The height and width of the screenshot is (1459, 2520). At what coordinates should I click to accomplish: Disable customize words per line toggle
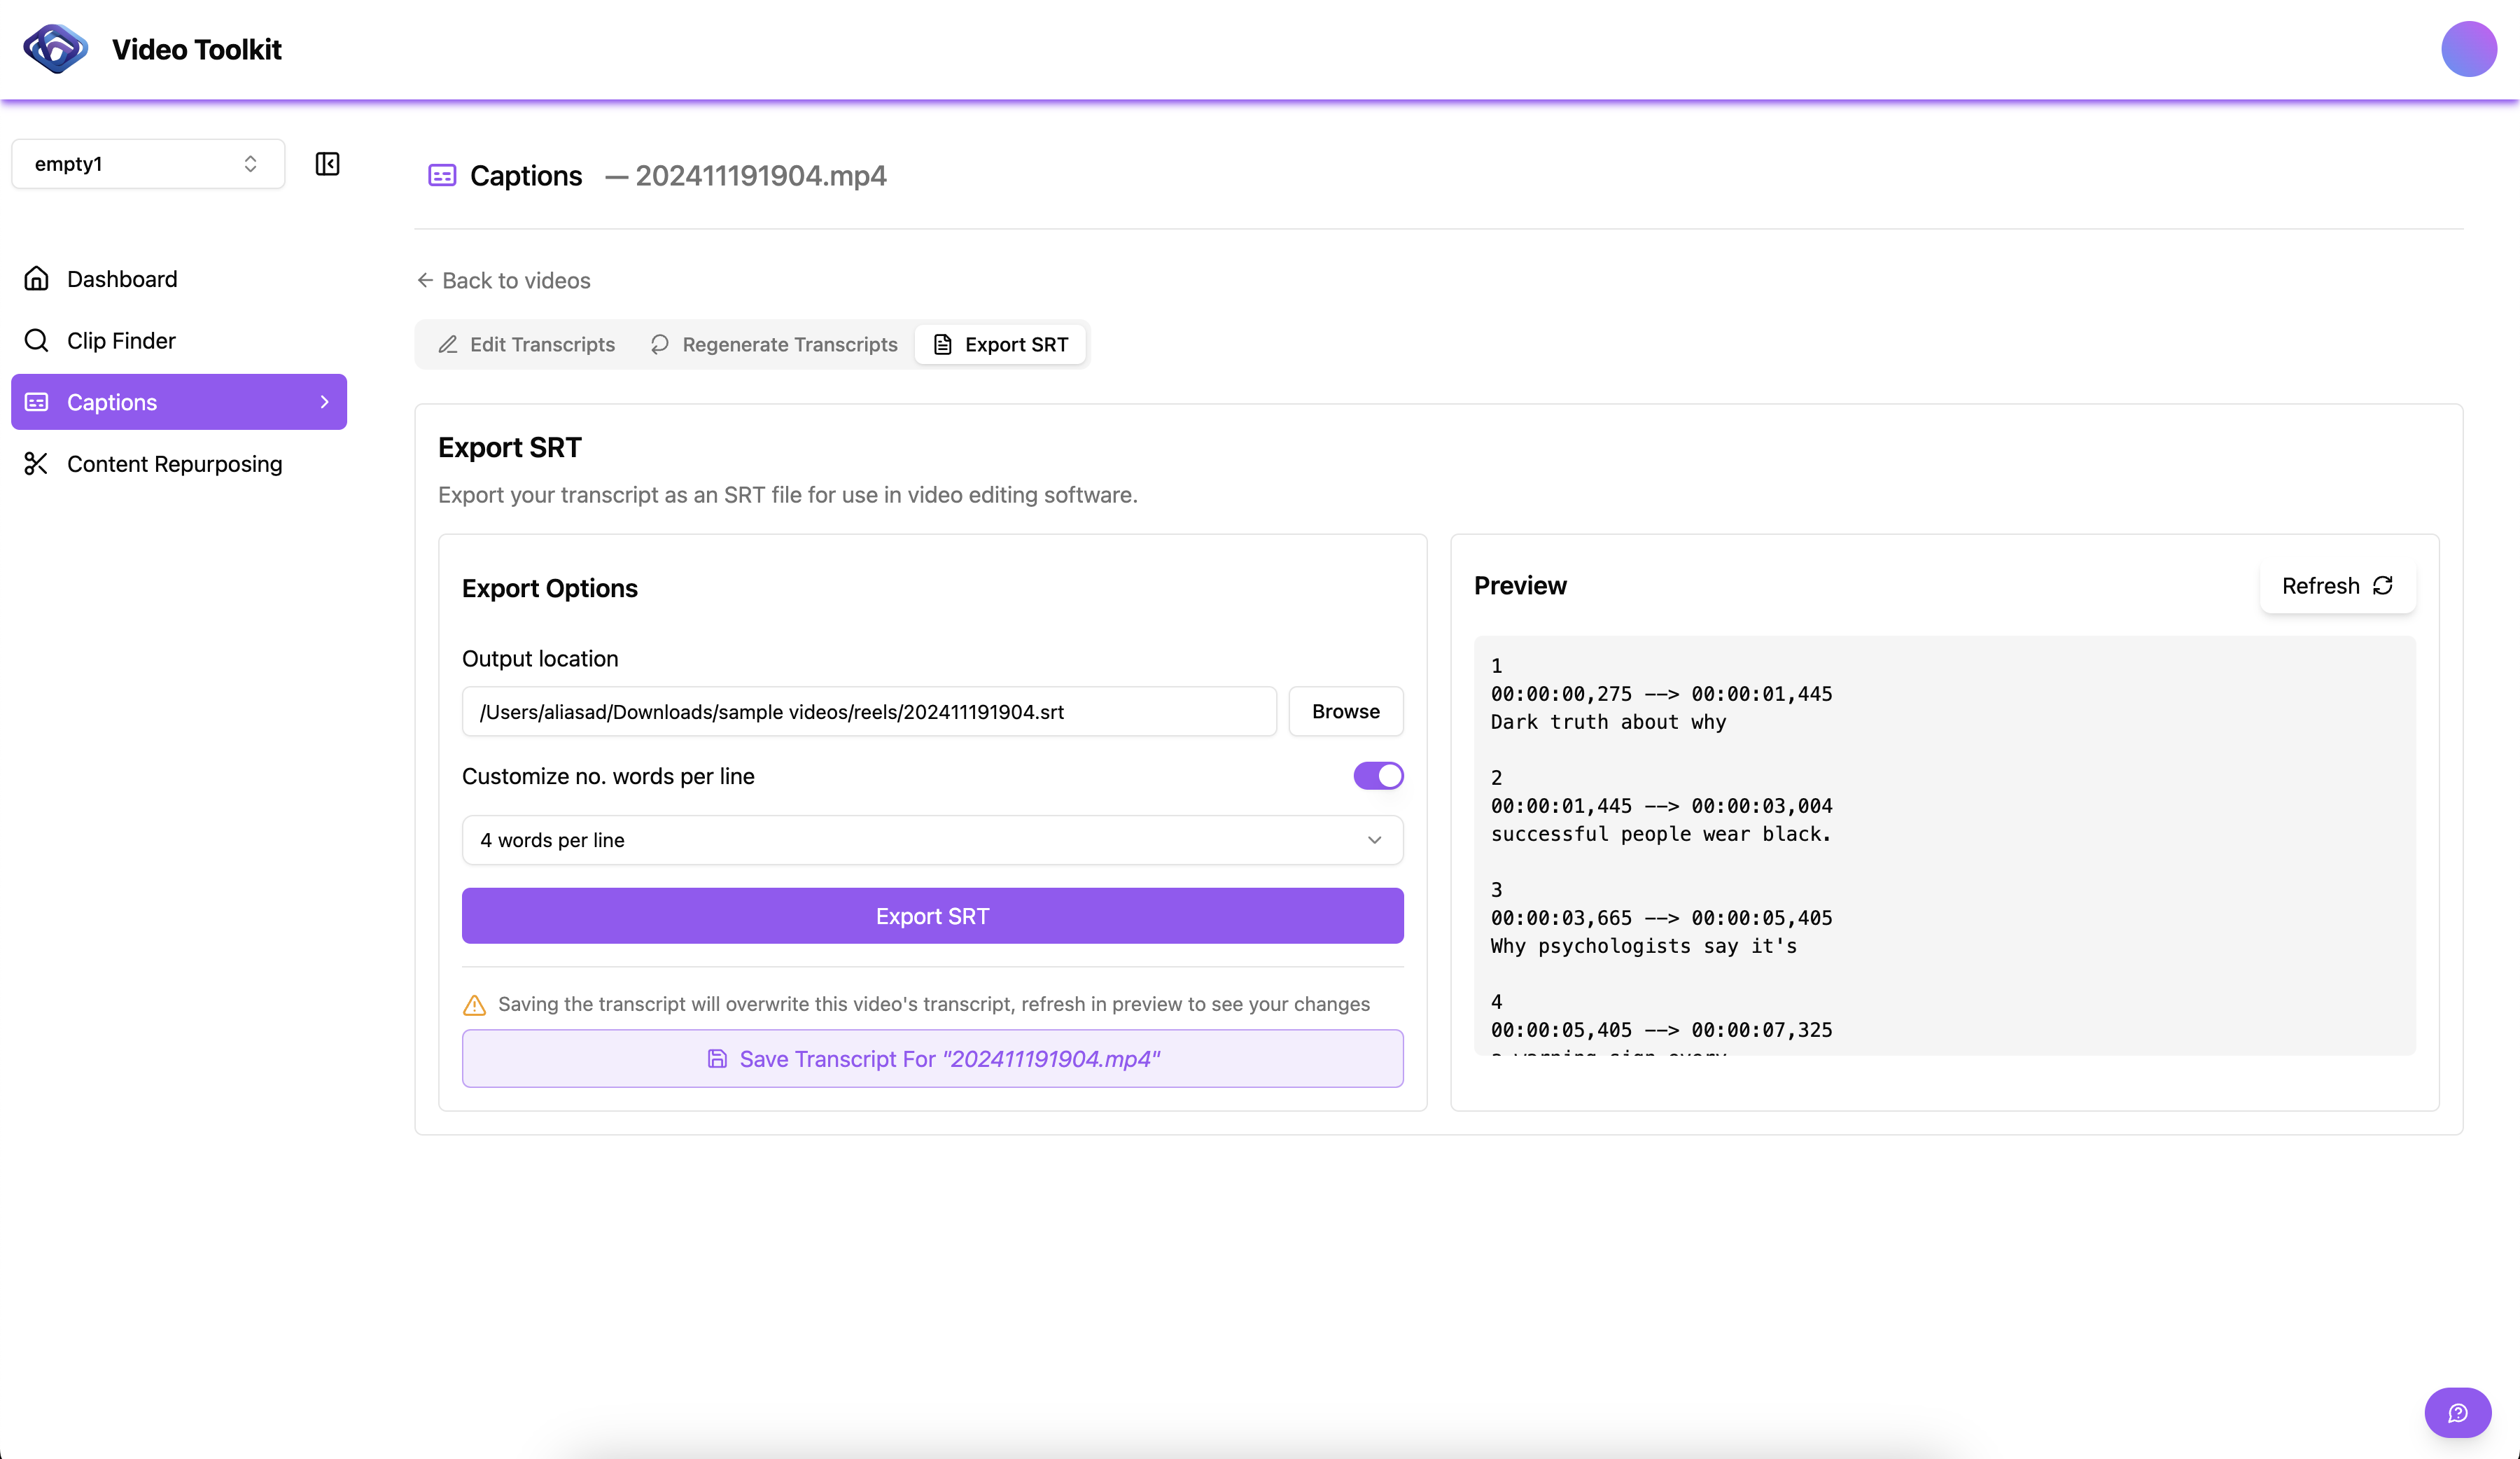click(1378, 776)
